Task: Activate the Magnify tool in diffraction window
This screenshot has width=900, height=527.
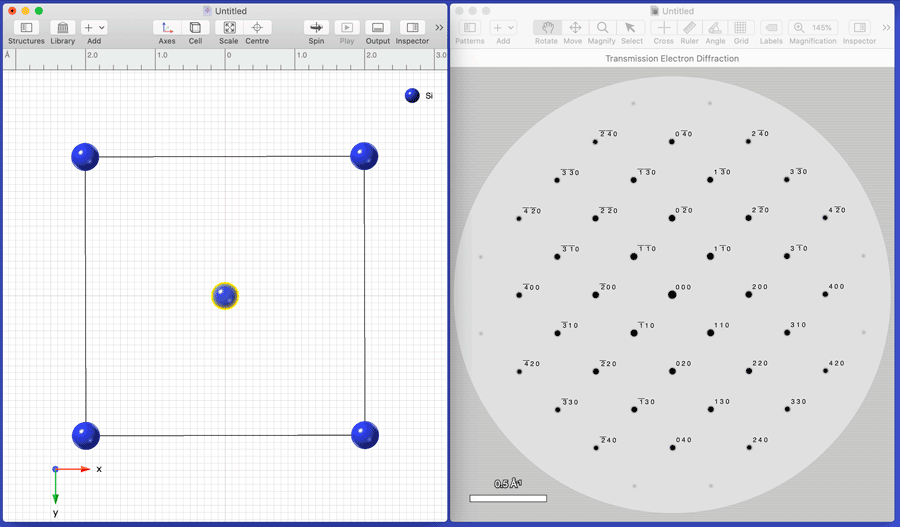Action: tap(602, 28)
